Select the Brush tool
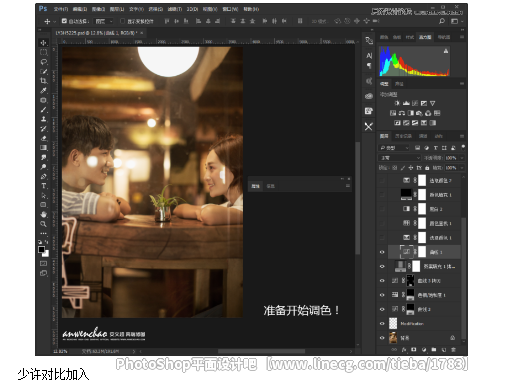This screenshot has height=383, width=524. [43, 110]
